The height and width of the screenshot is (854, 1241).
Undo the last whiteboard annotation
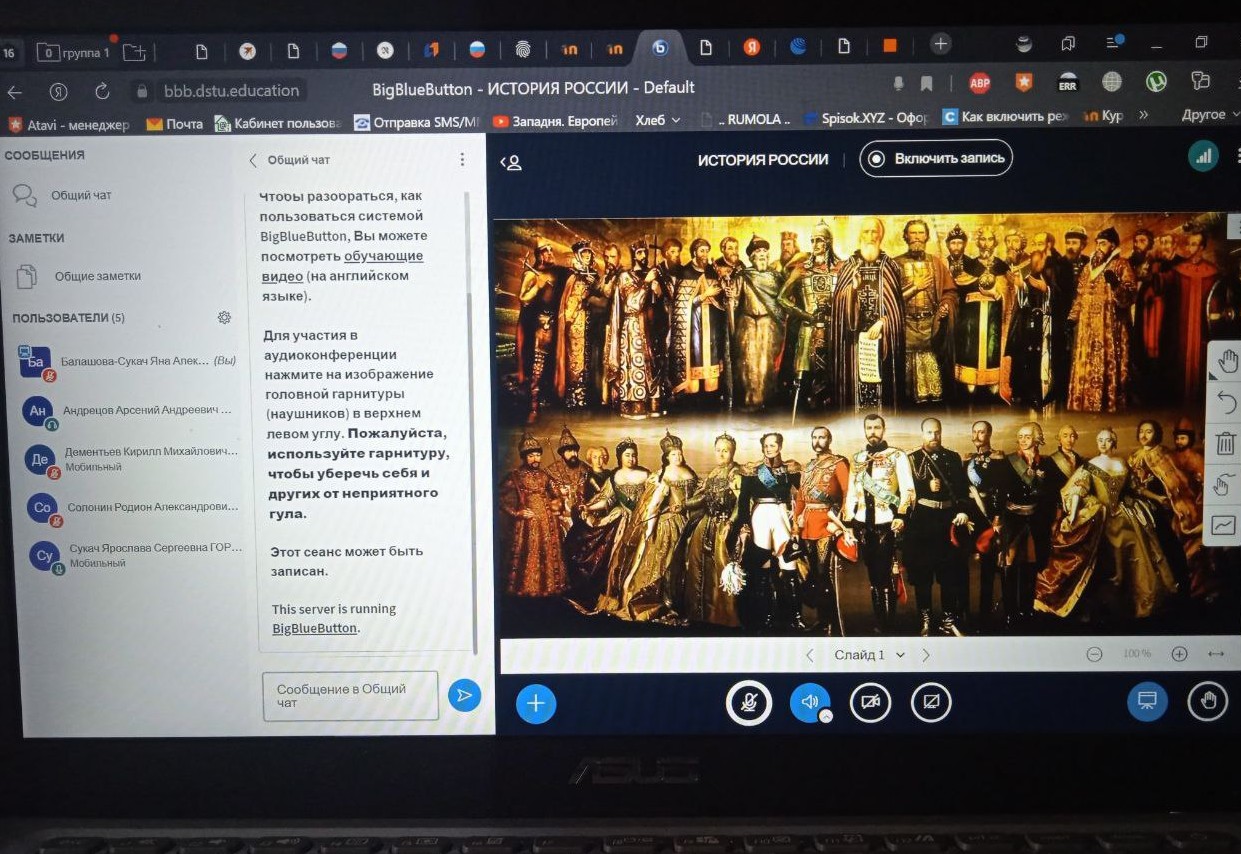click(x=1227, y=402)
